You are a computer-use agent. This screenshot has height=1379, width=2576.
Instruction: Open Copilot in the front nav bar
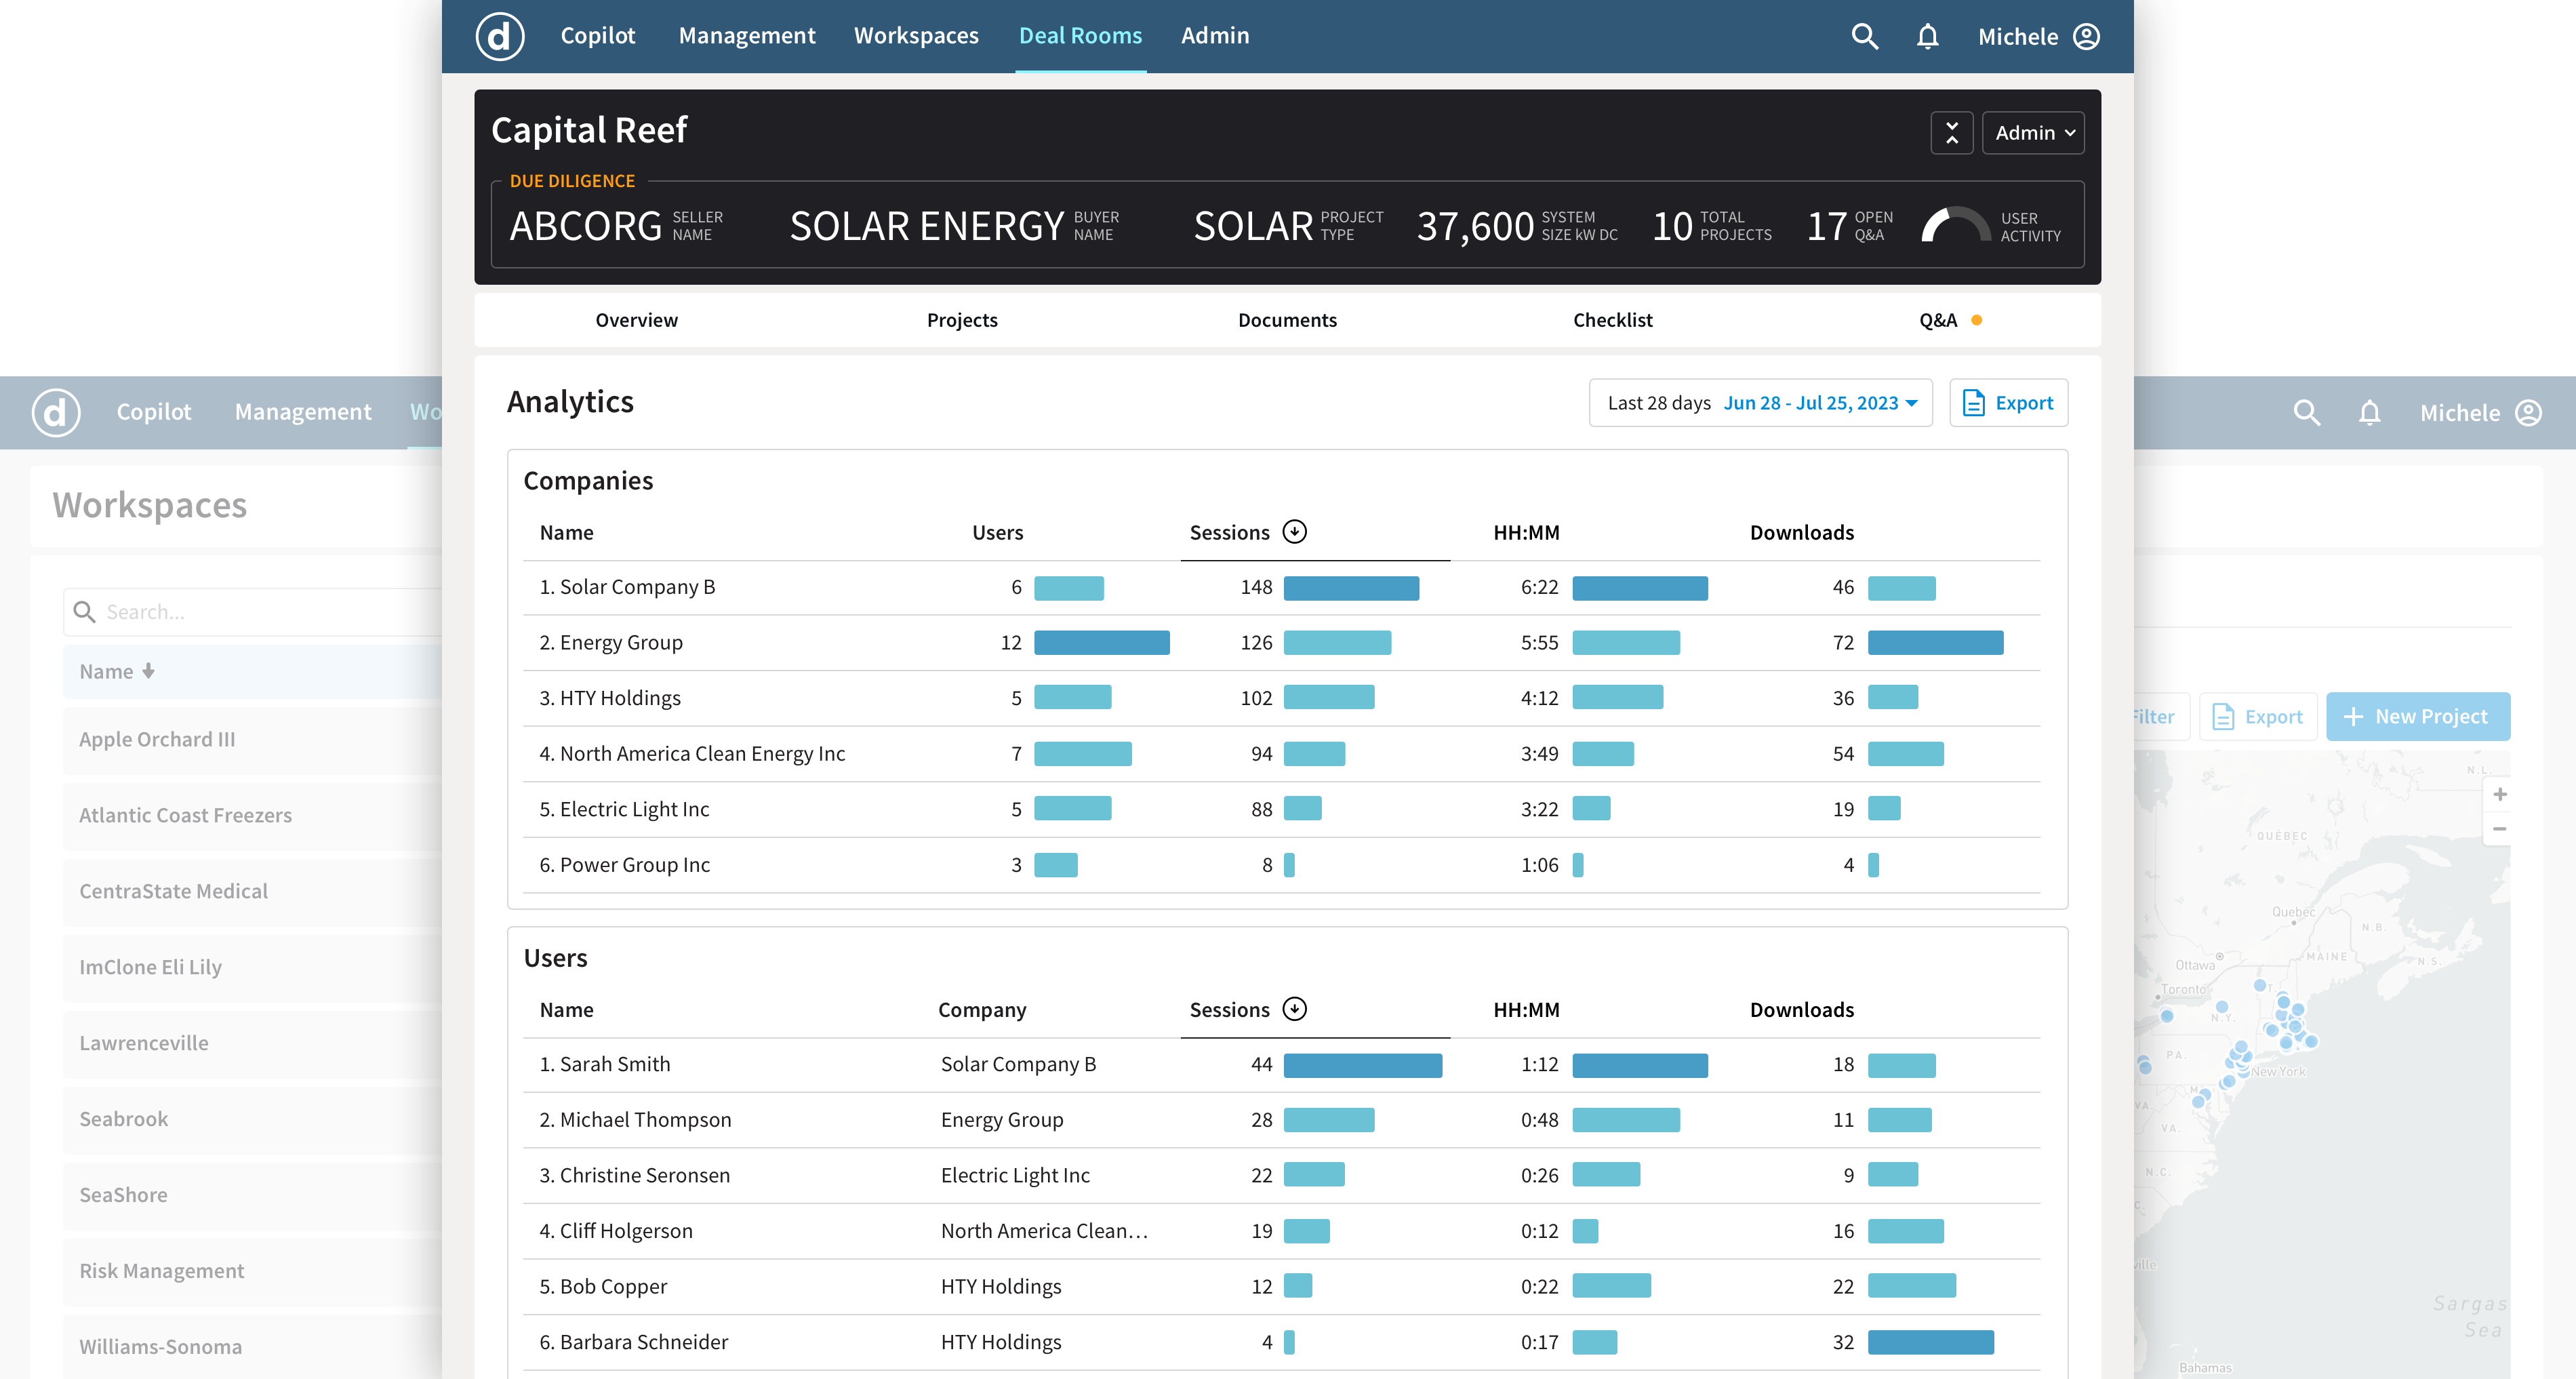coord(597,36)
